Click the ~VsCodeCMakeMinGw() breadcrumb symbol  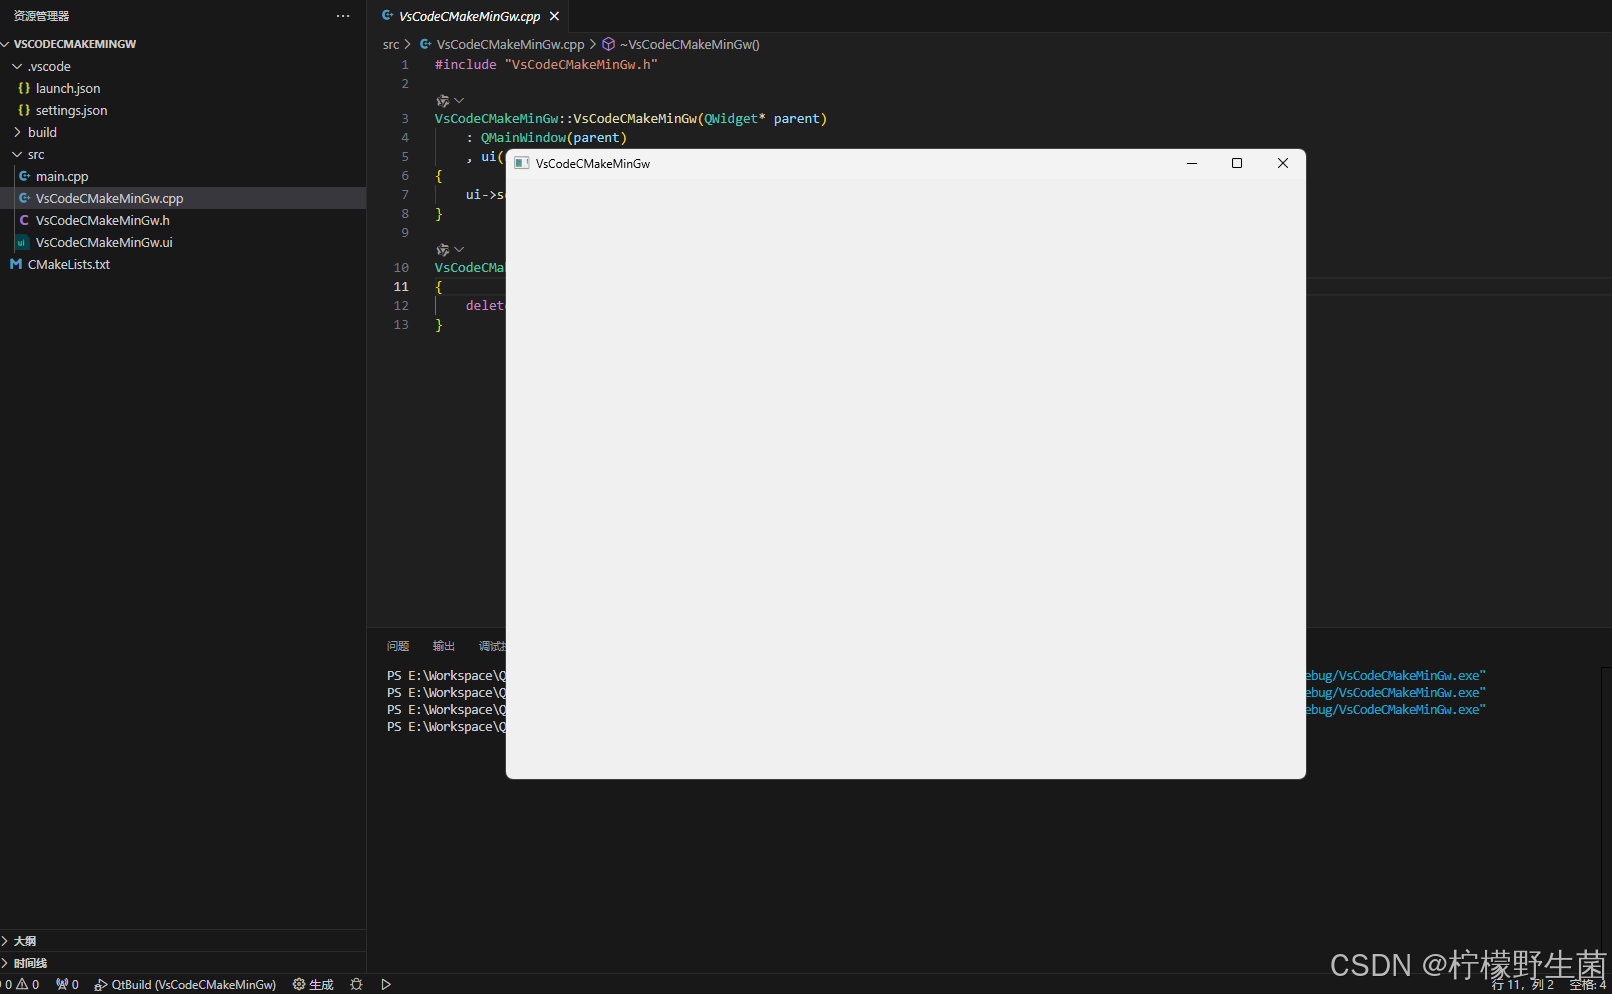pyautogui.click(x=689, y=45)
